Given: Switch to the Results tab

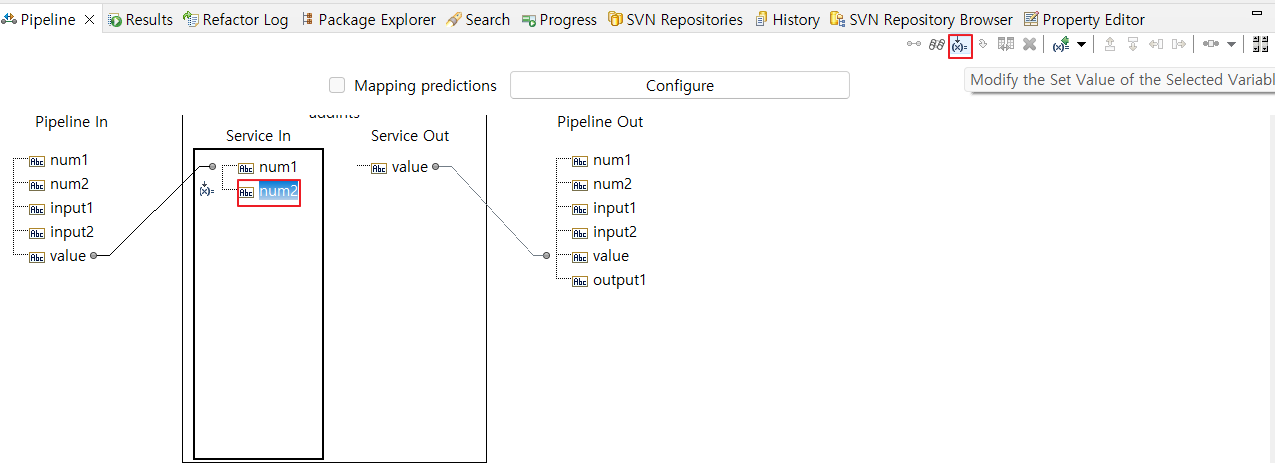Looking at the screenshot, I should (x=140, y=19).
